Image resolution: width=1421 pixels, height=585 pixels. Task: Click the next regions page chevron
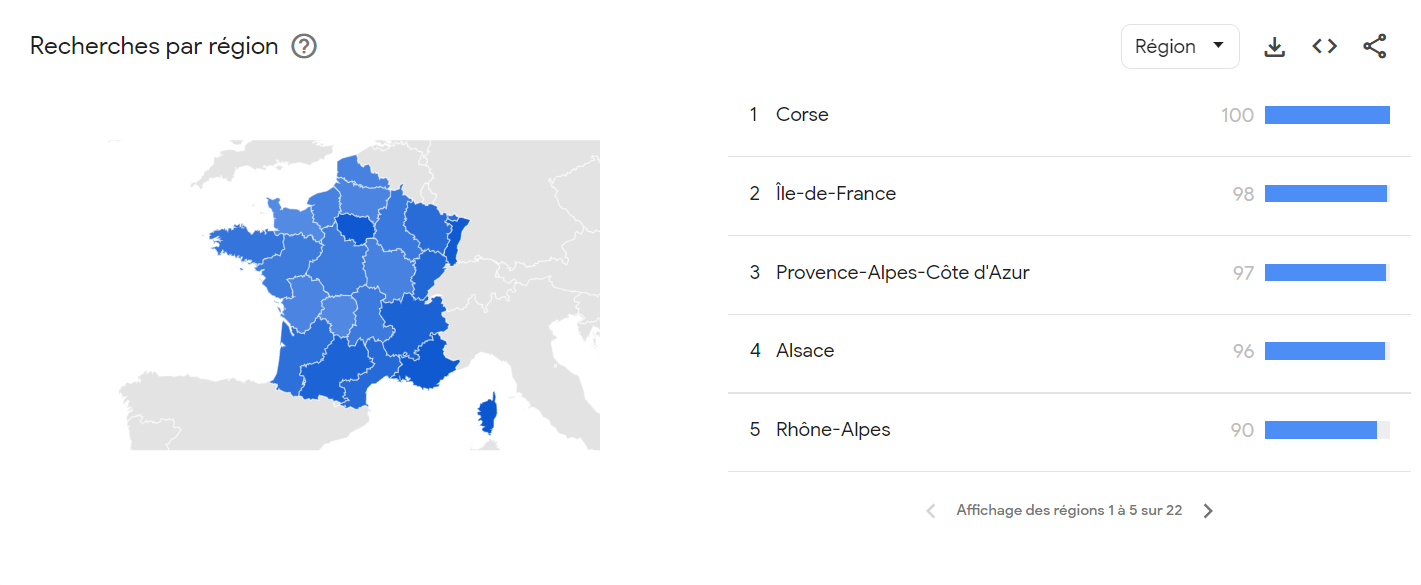click(x=1208, y=510)
